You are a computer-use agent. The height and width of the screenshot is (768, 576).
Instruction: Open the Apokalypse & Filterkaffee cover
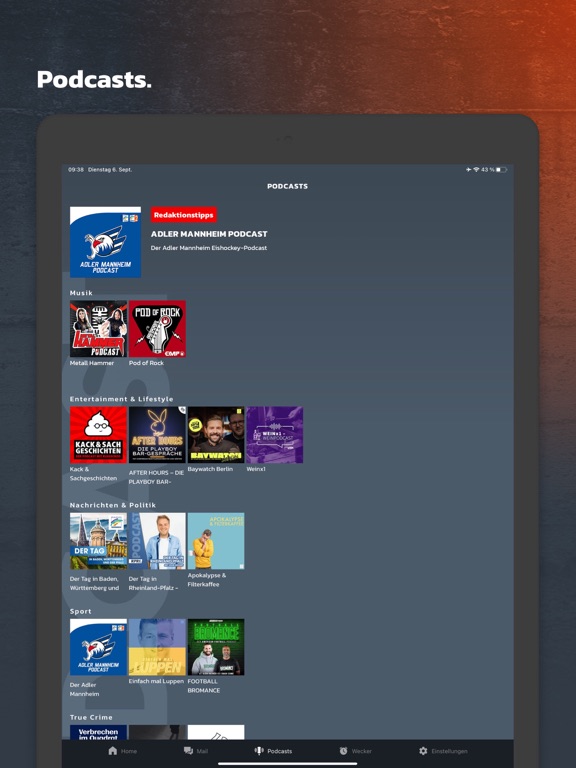click(x=216, y=541)
